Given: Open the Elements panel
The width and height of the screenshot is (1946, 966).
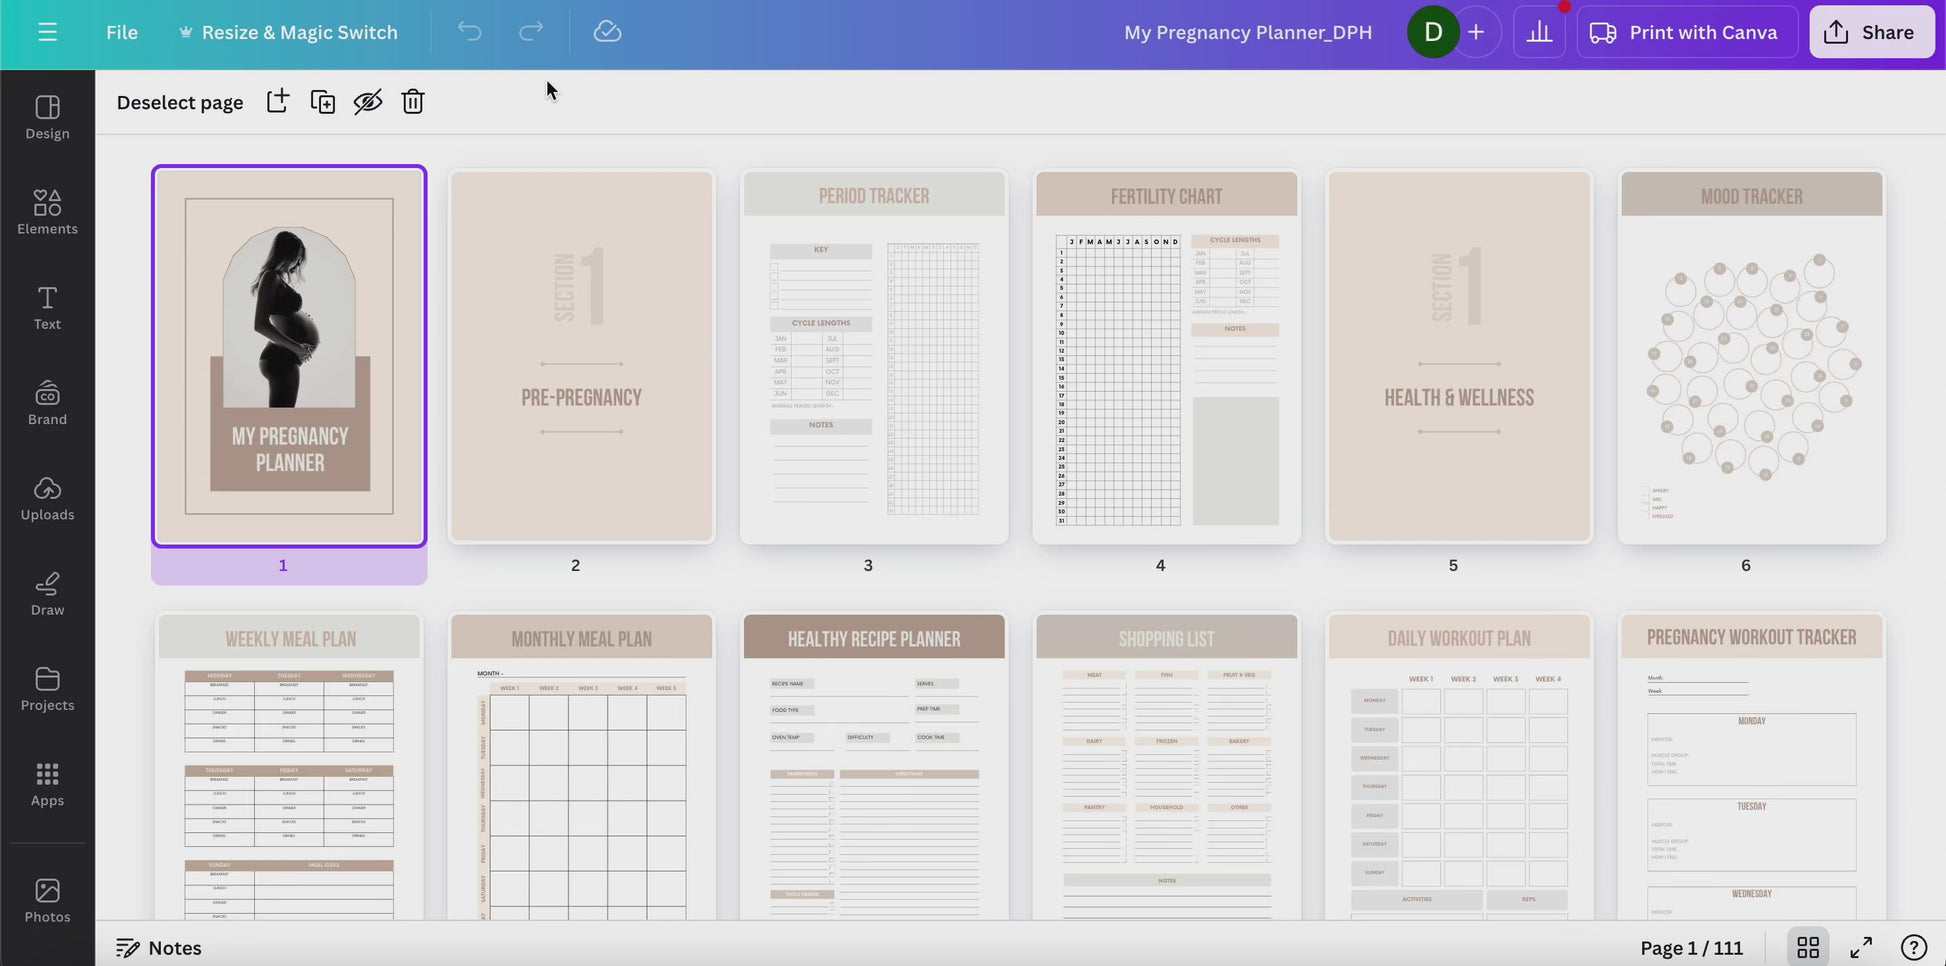Looking at the screenshot, I should (47, 212).
